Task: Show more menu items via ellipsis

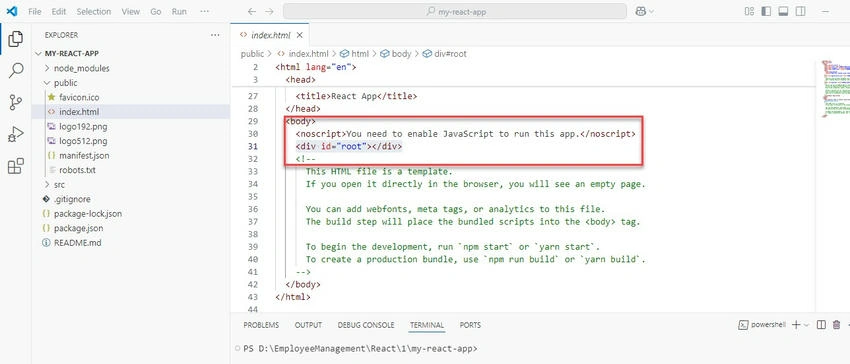Action: click(x=204, y=11)
